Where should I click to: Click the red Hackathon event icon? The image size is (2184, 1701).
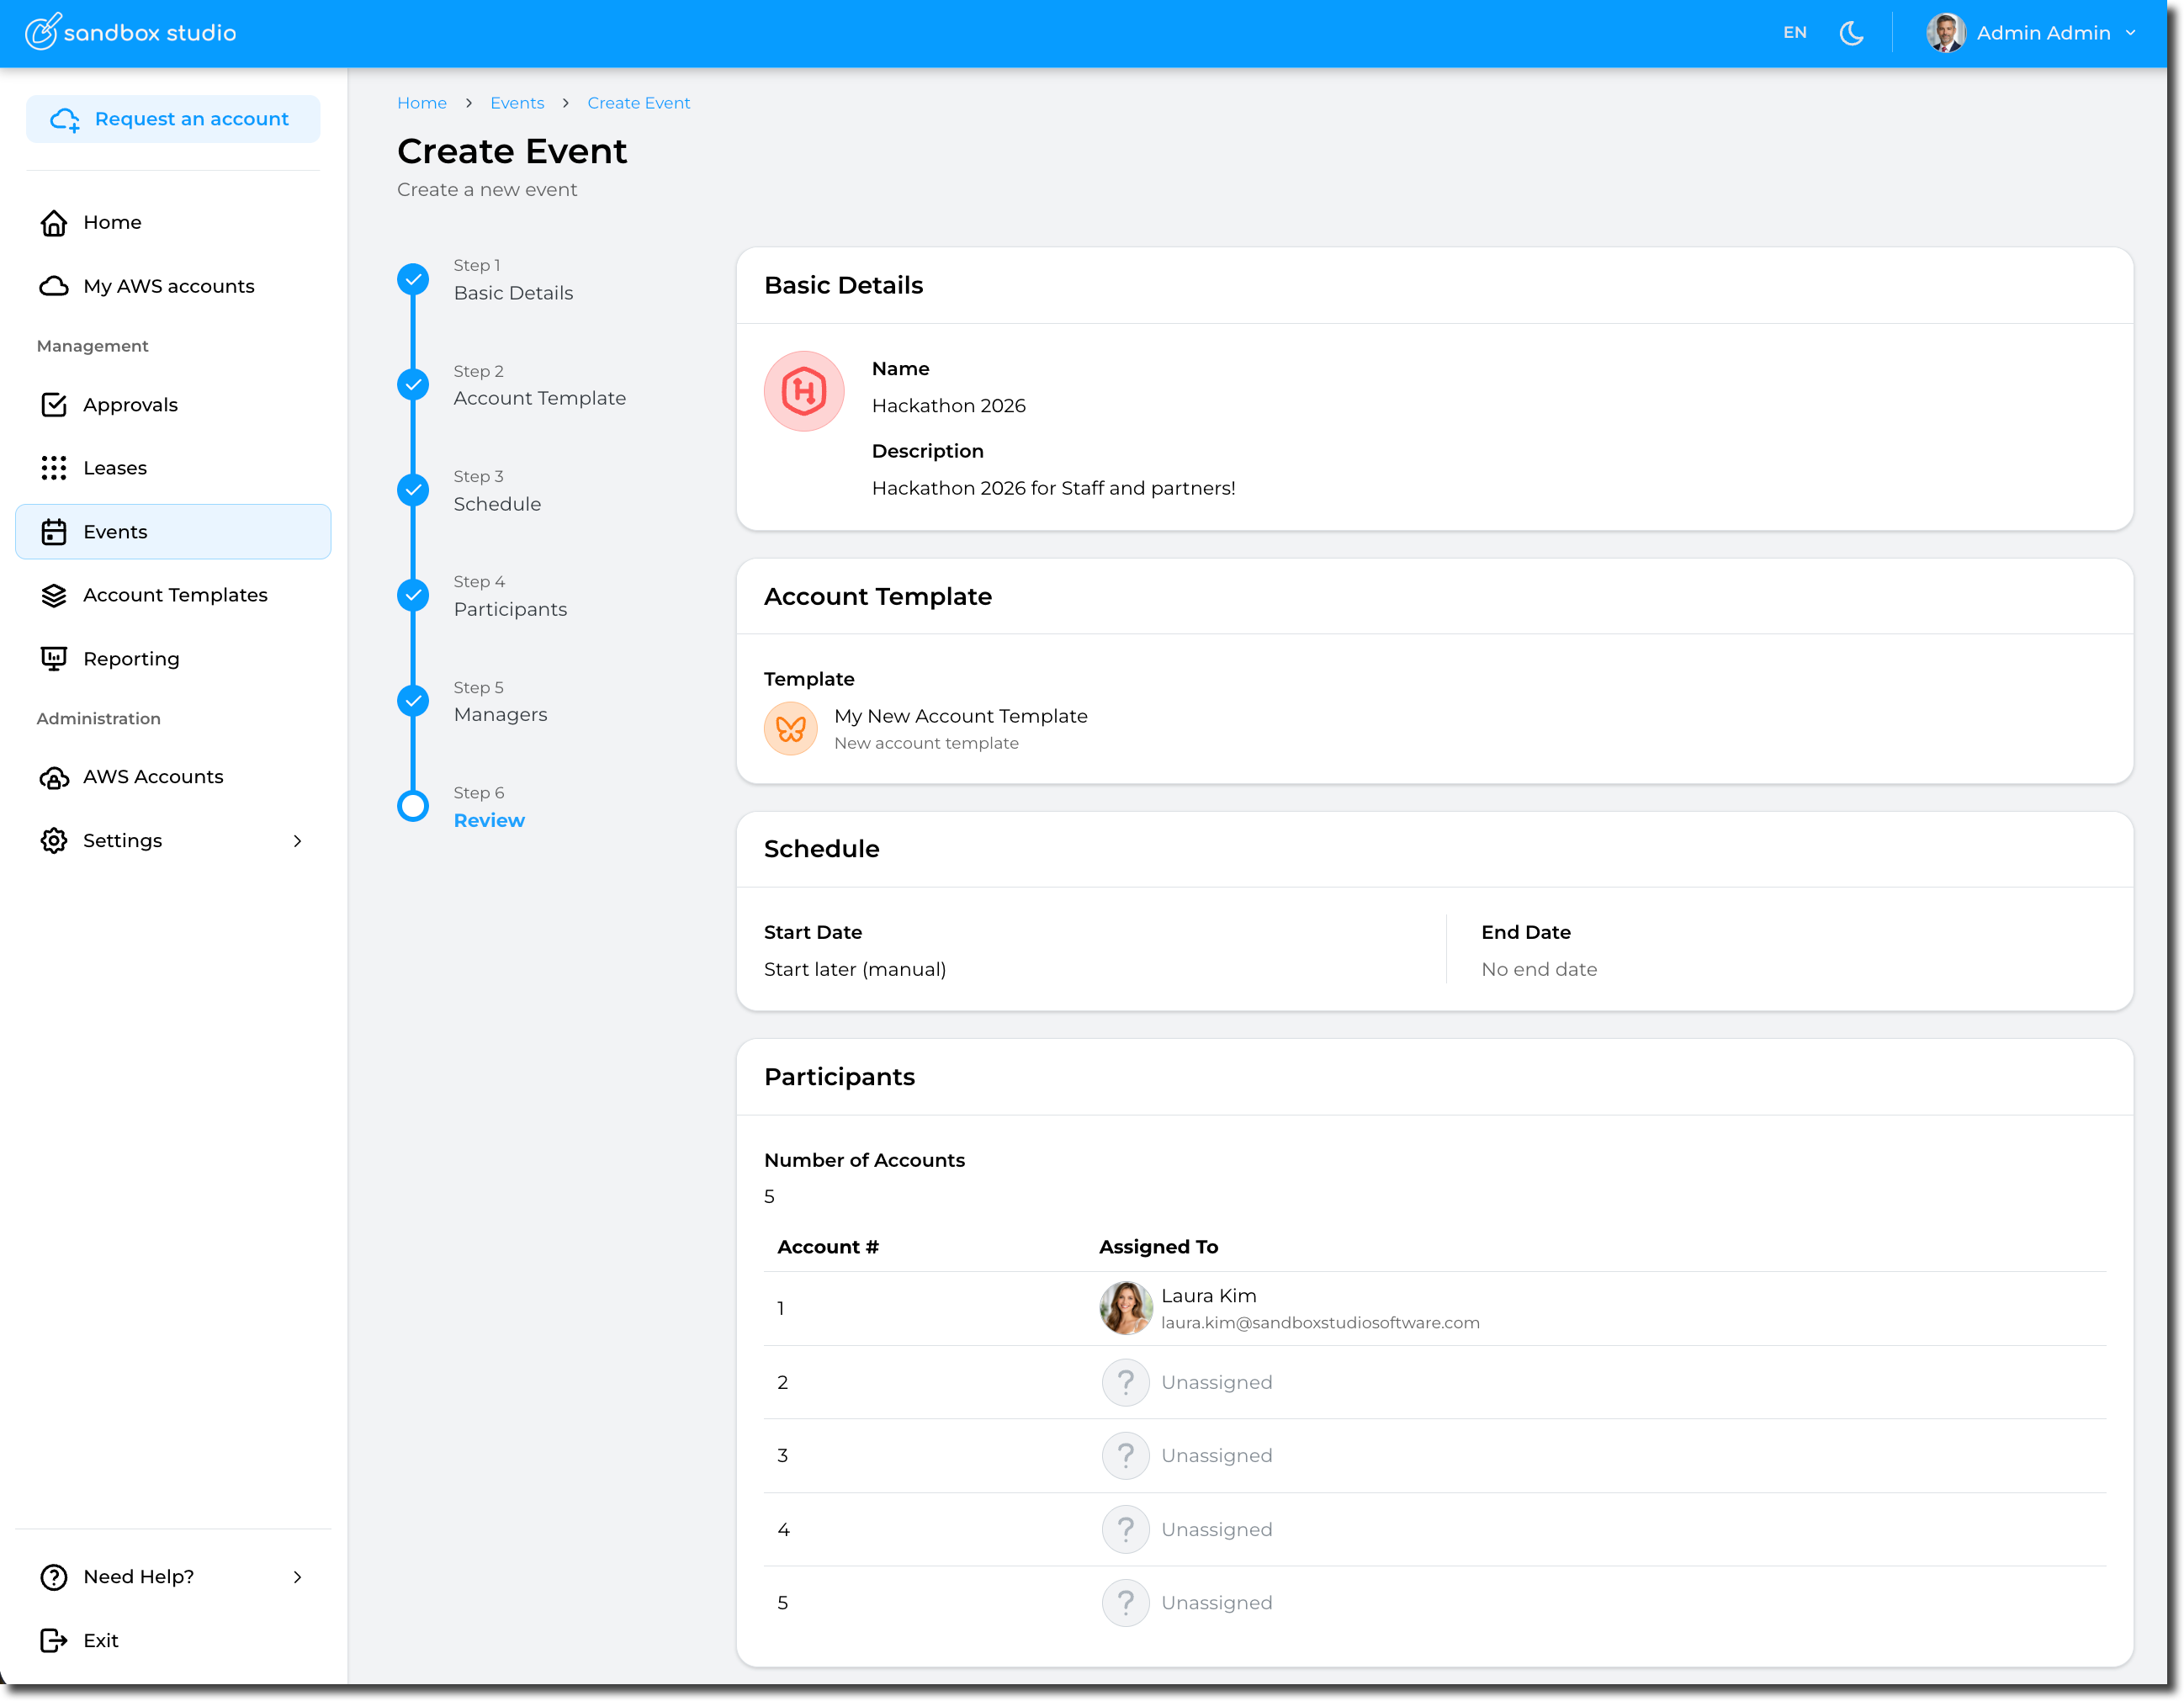(x=803, y=391)
